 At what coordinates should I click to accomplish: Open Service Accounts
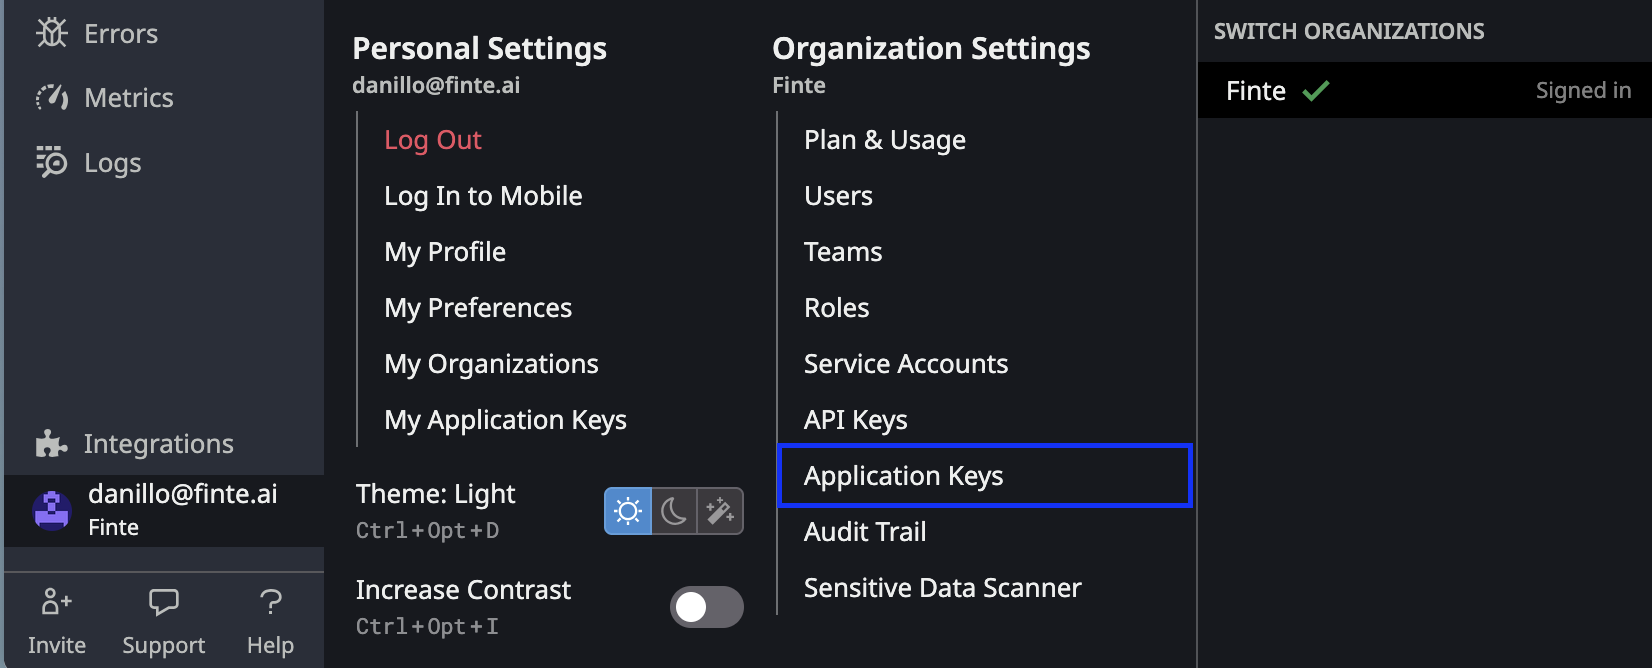tap(906, 364)
